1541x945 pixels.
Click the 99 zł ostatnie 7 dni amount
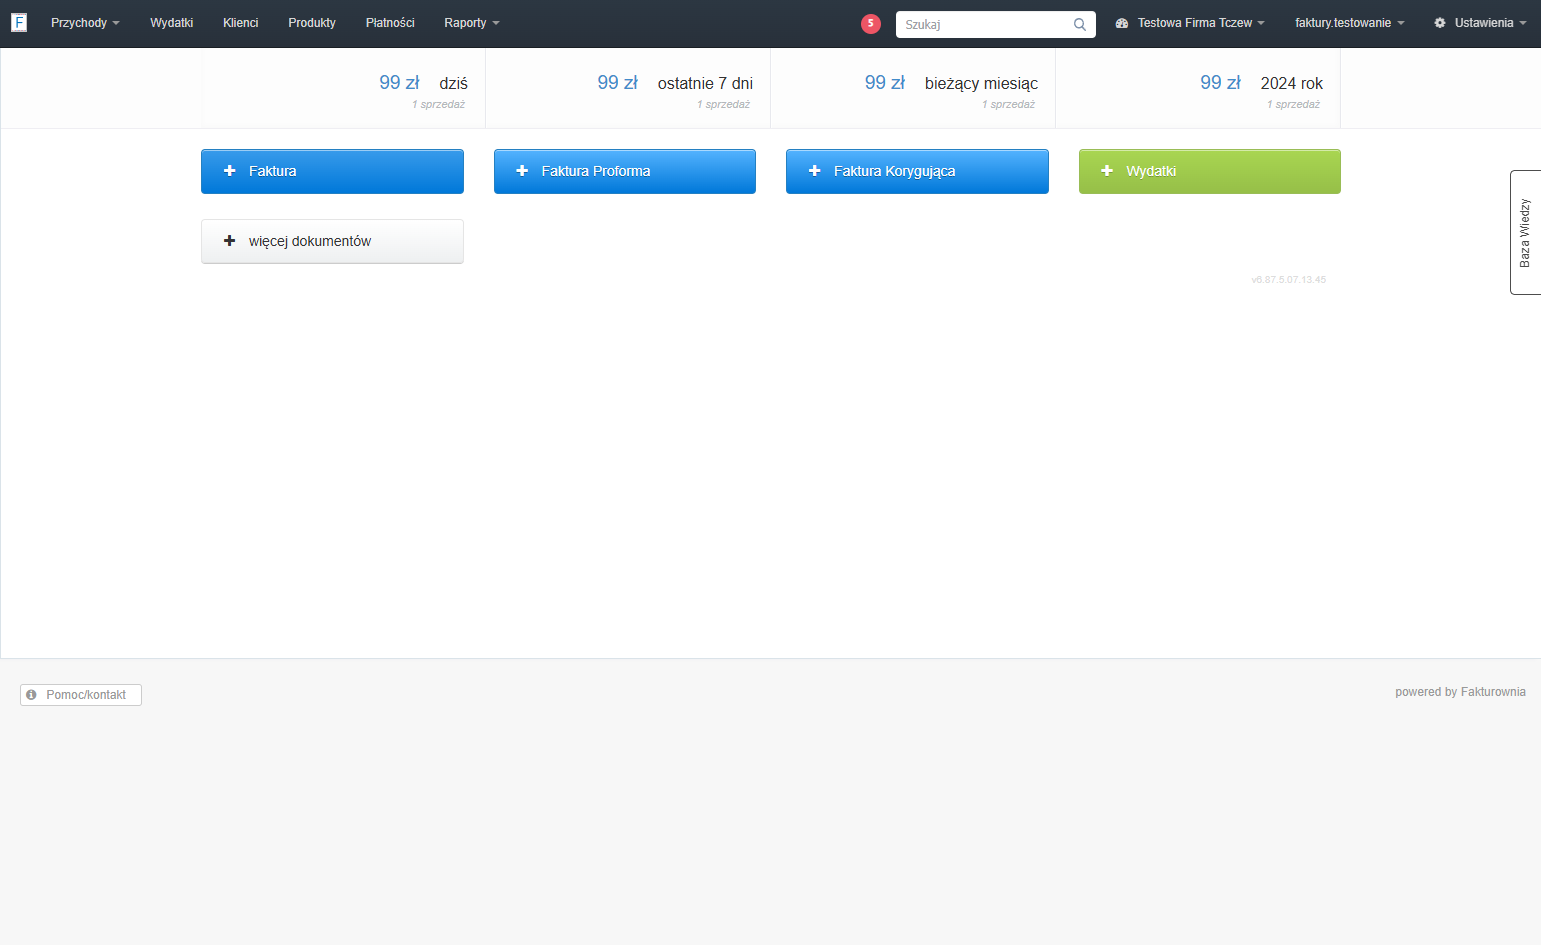tap(617, 83)
